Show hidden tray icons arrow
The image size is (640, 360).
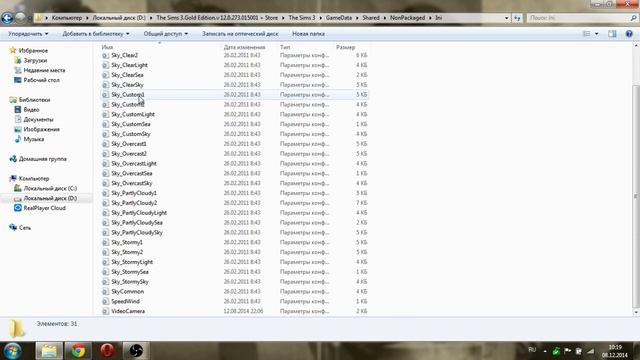(x=545, y=351)
